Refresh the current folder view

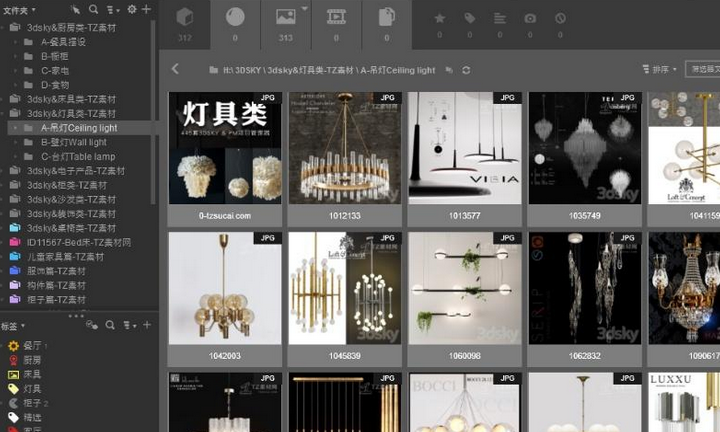[x=466, y=70]
